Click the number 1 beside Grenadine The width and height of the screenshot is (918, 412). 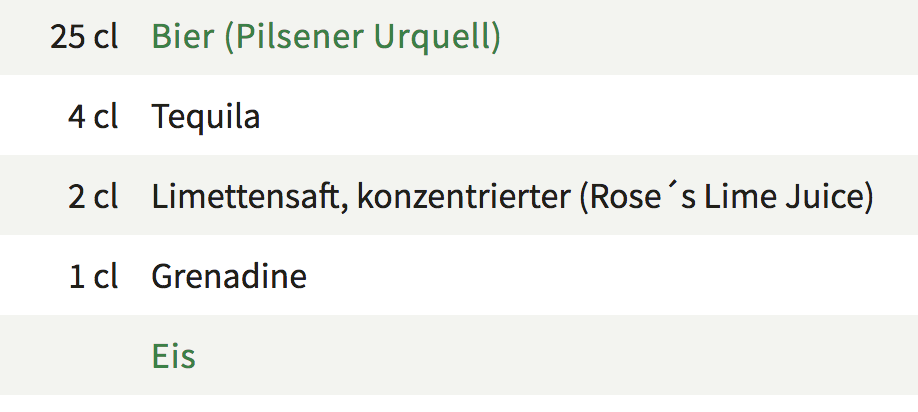tap(77, 276)
